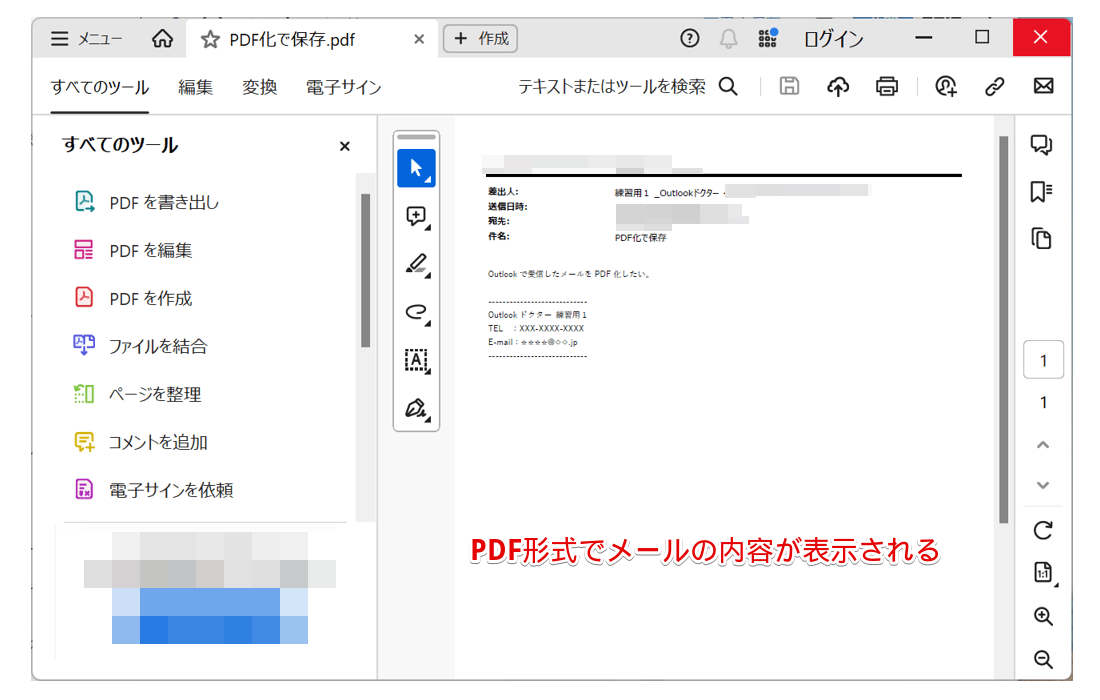
Task: Set zoom to actual size (1:1)
Action: pyautogui.click(x=1042, y=574)
